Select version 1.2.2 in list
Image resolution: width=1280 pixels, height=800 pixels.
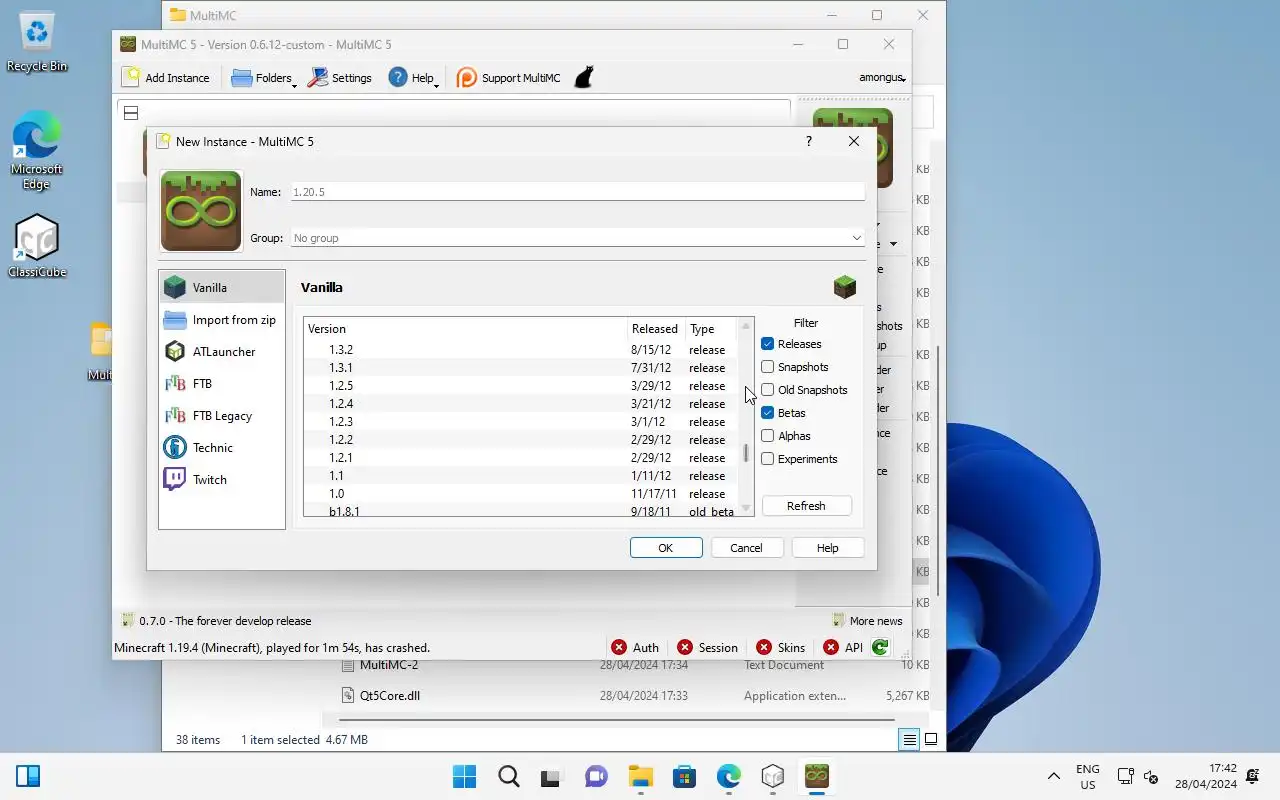tap(521, 440)
